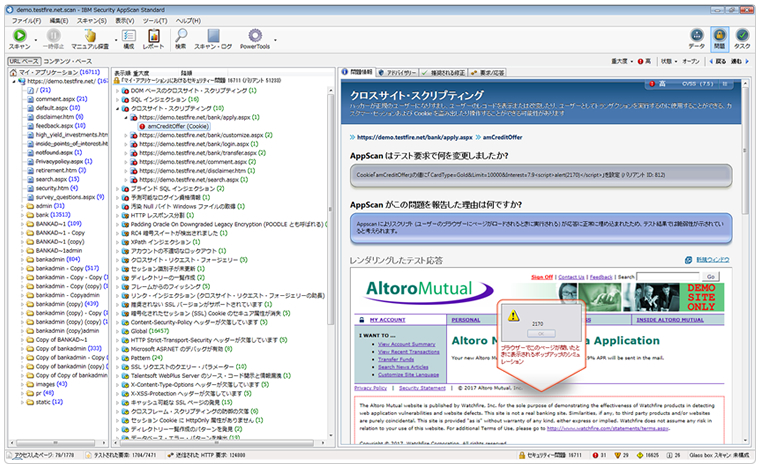Switch to Request/Response (要求/応答) tab
Image resolution: width=760 pixels, height=465 pixels.
[488, 72]
